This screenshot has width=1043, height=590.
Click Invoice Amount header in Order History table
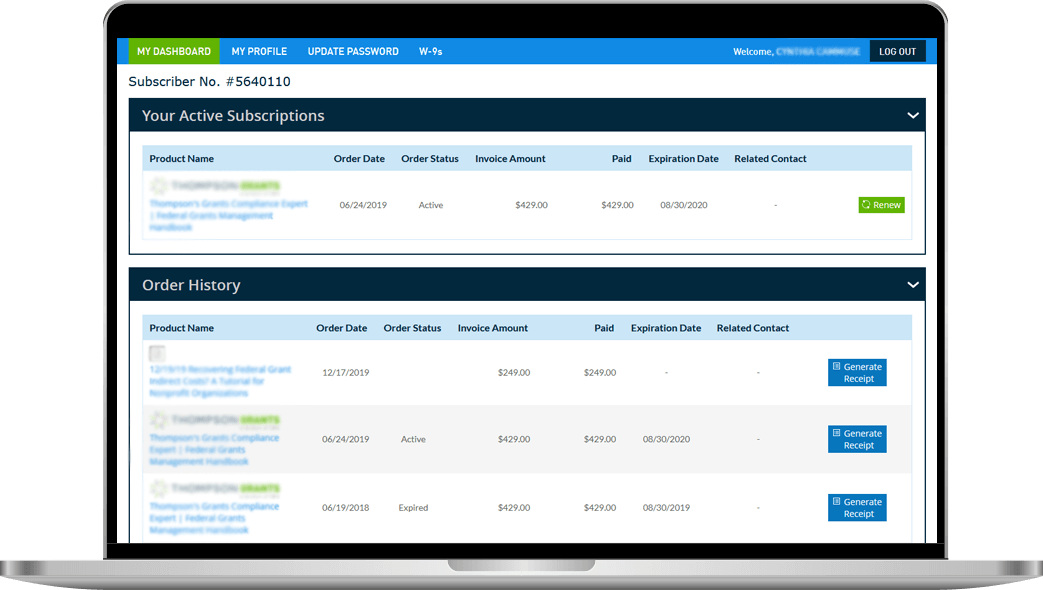tap(493, 328)
